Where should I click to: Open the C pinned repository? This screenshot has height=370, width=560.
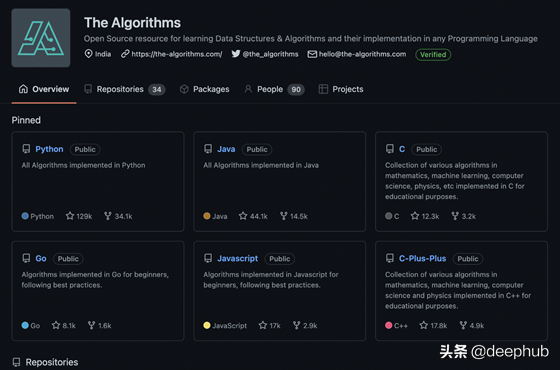pos(402,149)
